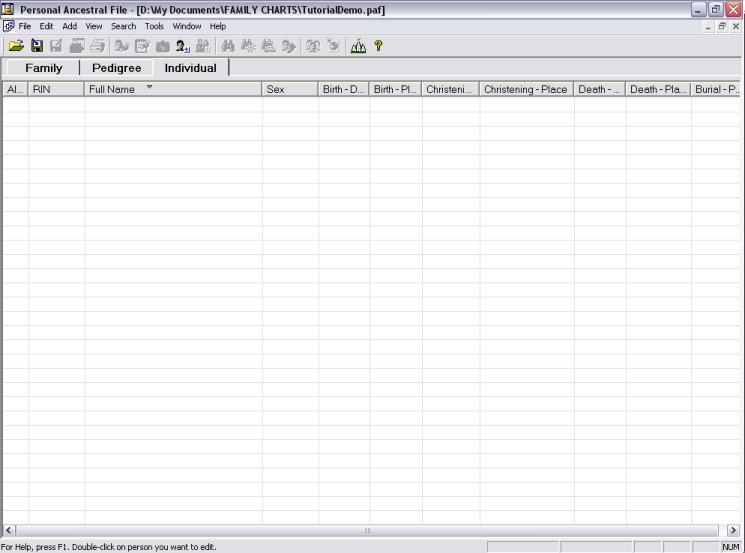This screenshot has height=553, width=745.
Task: Open the Help menu
Action: pos(218,26)
